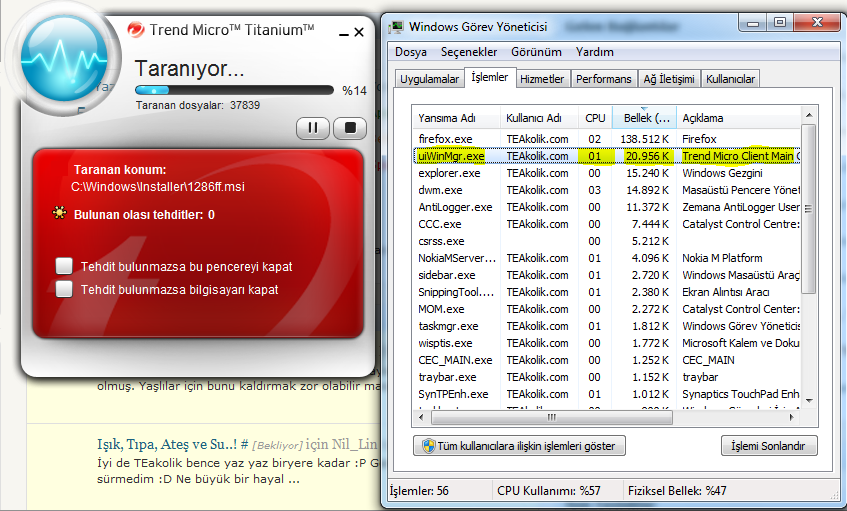
Task: Sort by the Yansıma Adı column header
Action: pyautogui.click(x=456, y=118)
